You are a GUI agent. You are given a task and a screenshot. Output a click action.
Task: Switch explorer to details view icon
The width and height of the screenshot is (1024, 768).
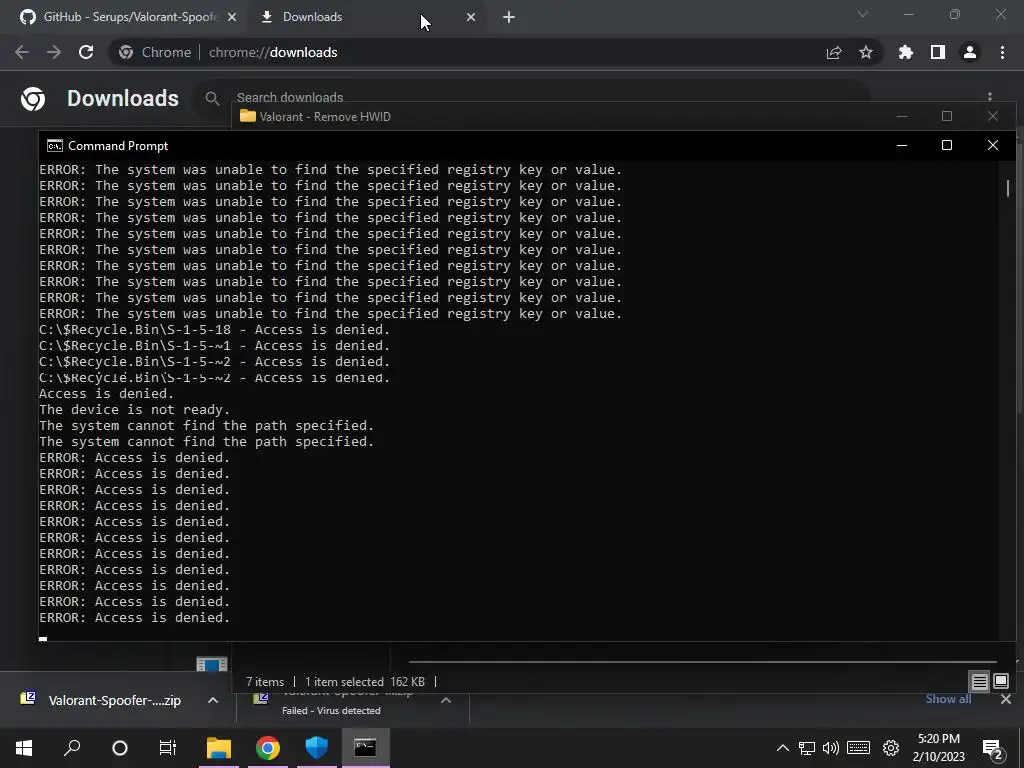click(x=980, y=682)
